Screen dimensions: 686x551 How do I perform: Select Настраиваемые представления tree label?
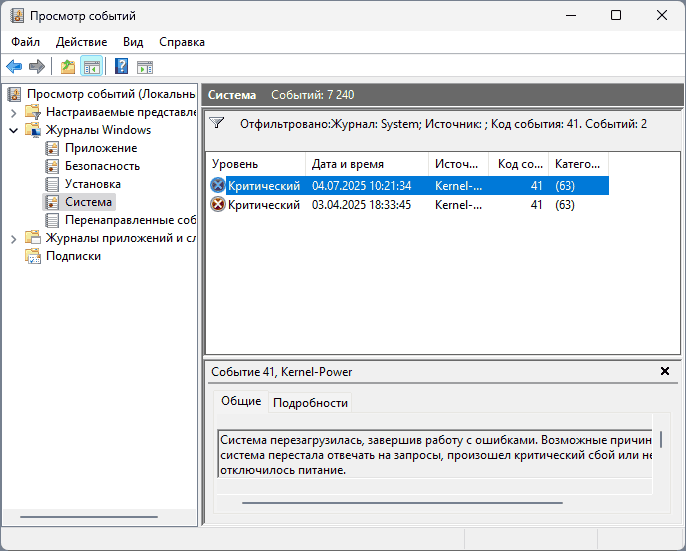[x=121, y=112]
